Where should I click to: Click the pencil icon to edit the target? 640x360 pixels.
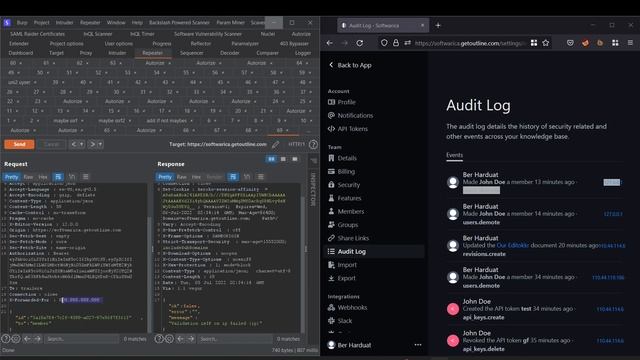[x=276, y=144]
